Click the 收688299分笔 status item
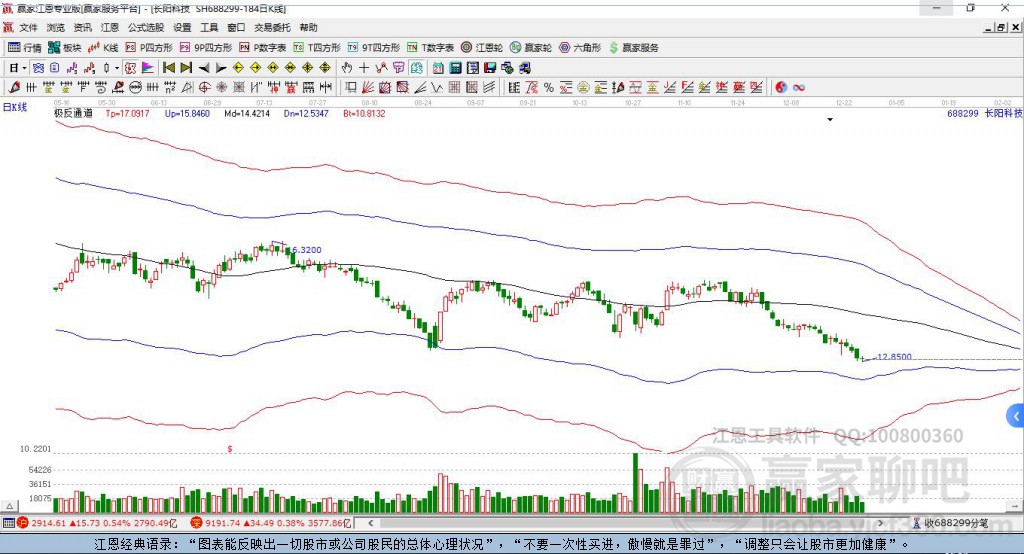 tap(950, 523)
